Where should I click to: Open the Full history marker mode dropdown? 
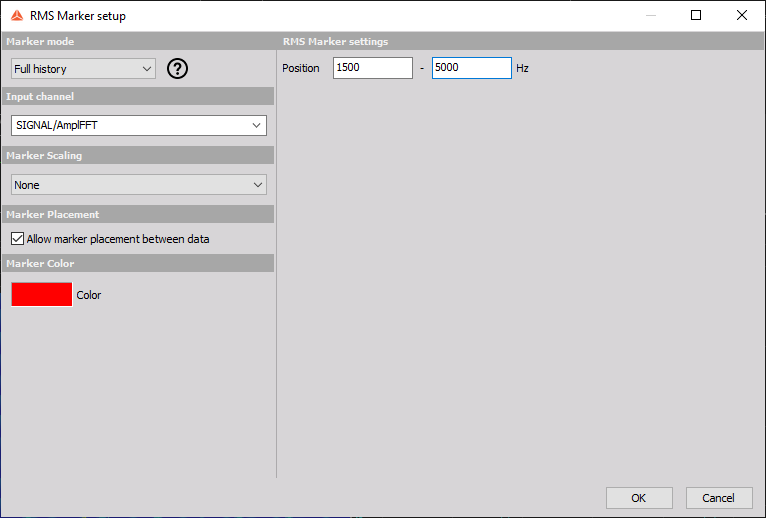tap(83, 69)
